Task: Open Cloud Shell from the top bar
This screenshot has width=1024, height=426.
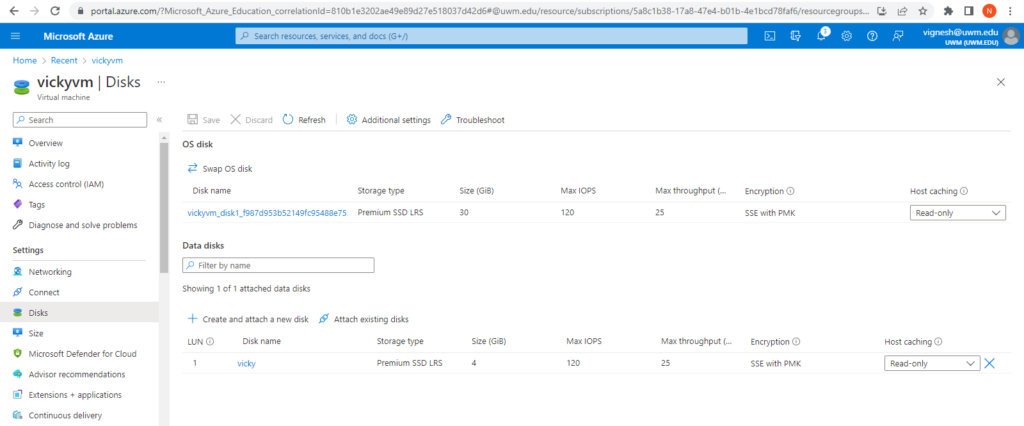Action: [x=770, y=37]
